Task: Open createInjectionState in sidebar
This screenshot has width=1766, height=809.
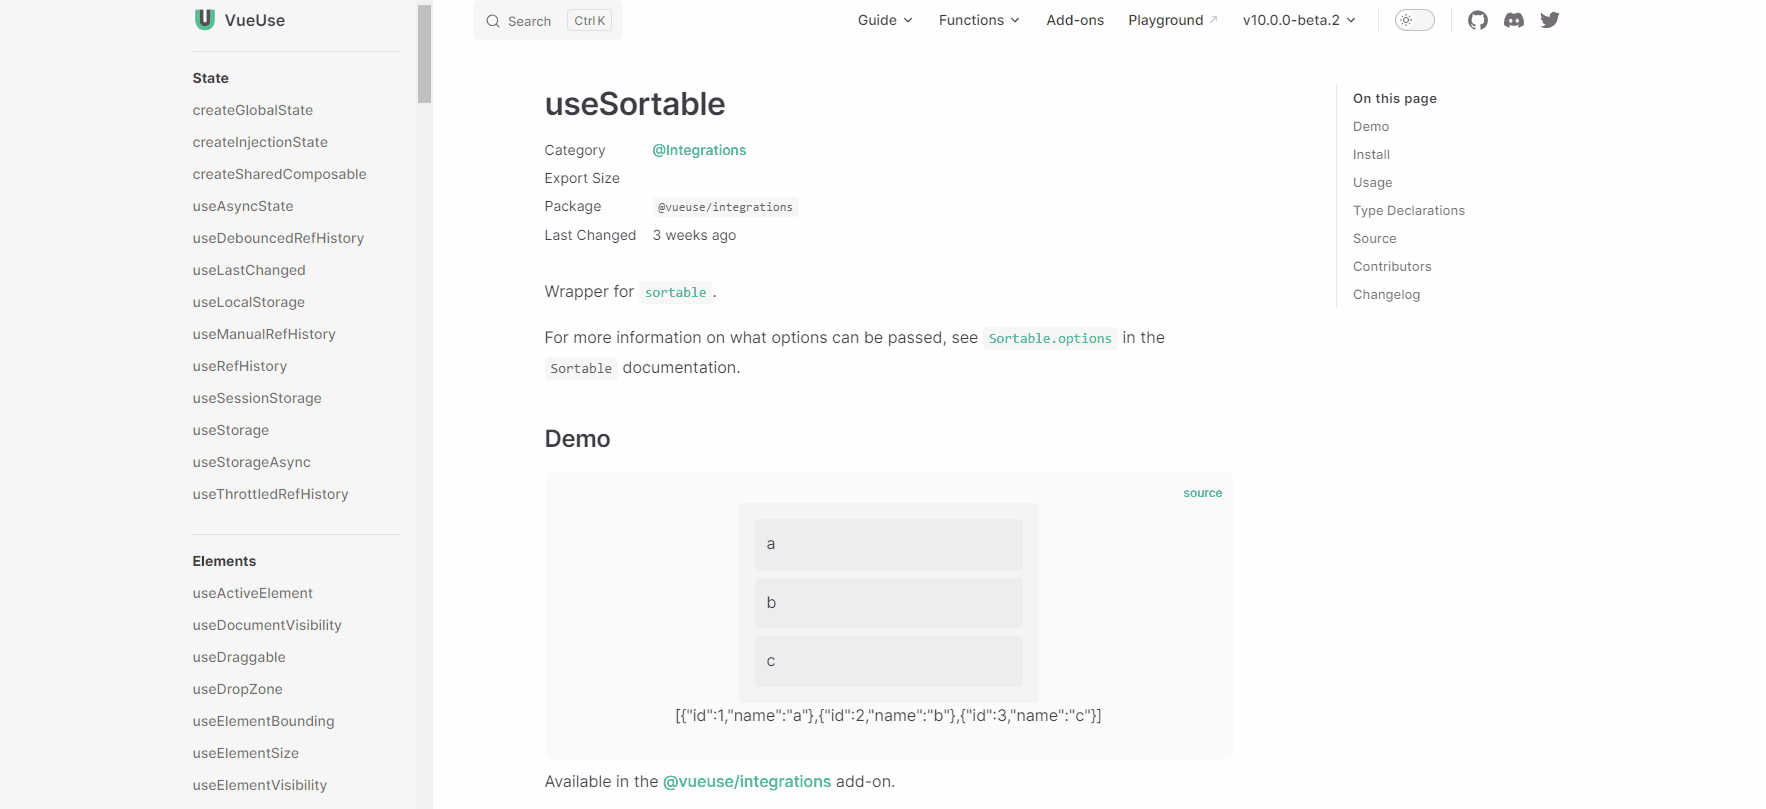Action: click(260, 142)
